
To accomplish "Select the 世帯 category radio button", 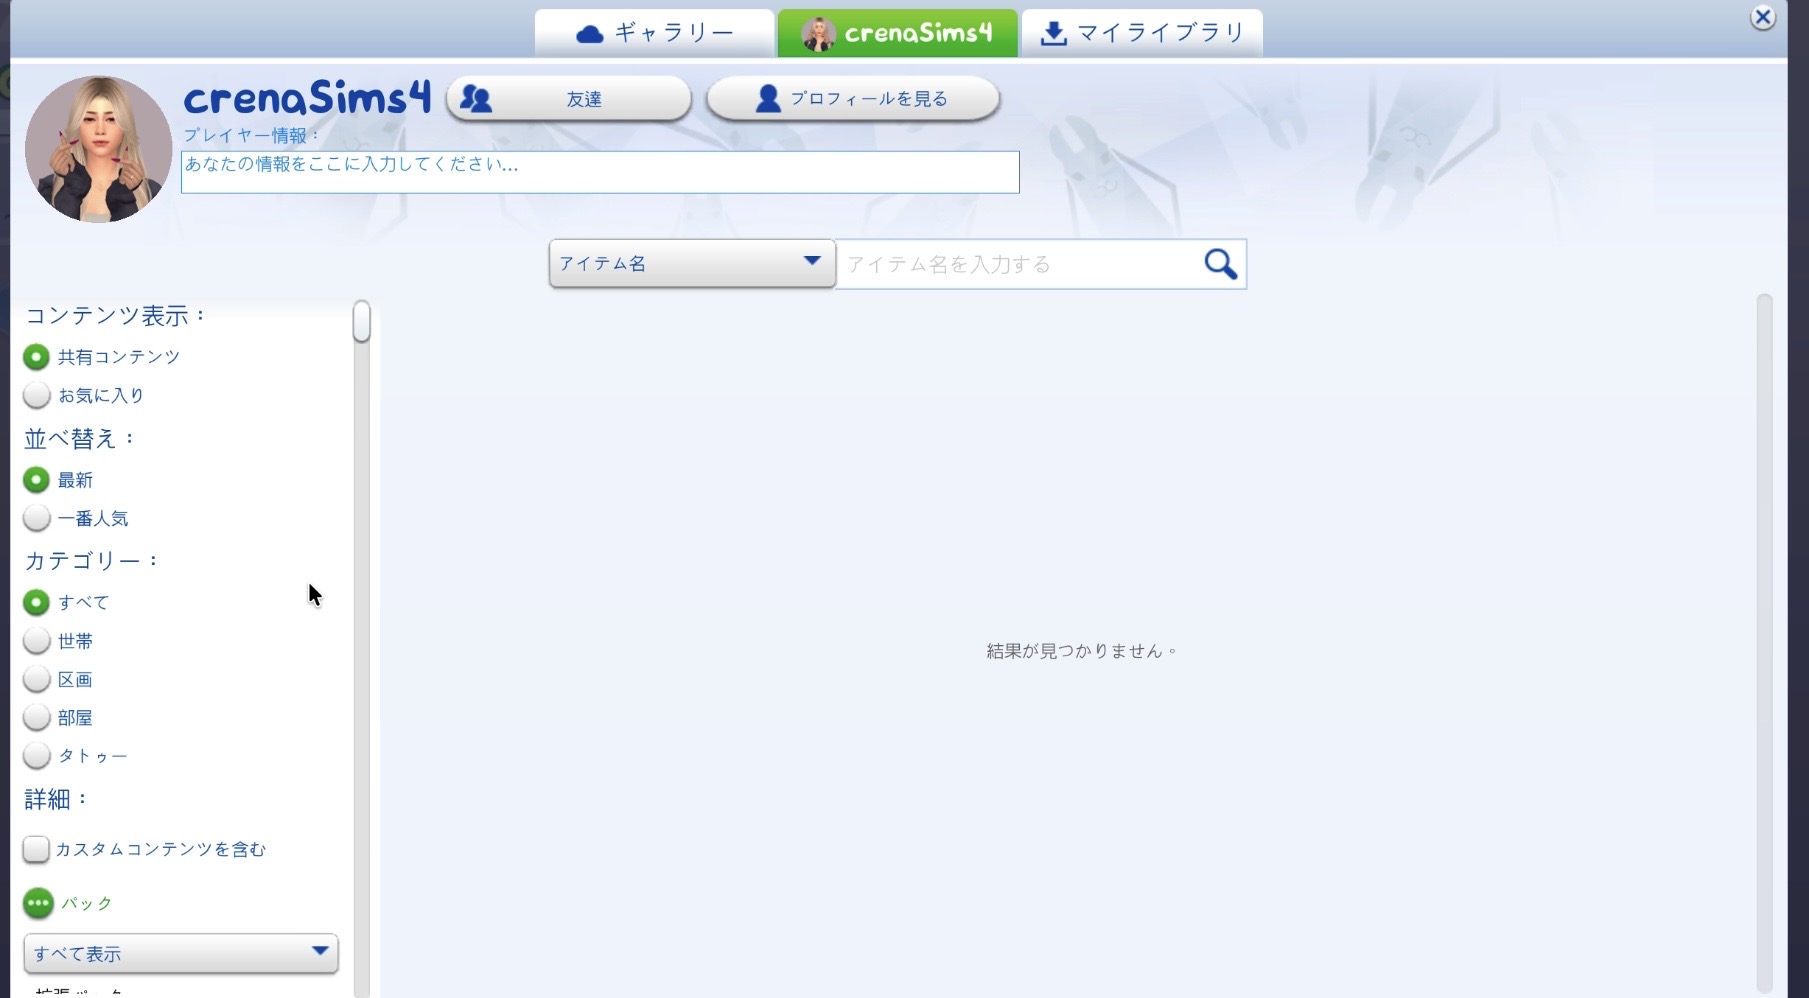I will point(37,641).
